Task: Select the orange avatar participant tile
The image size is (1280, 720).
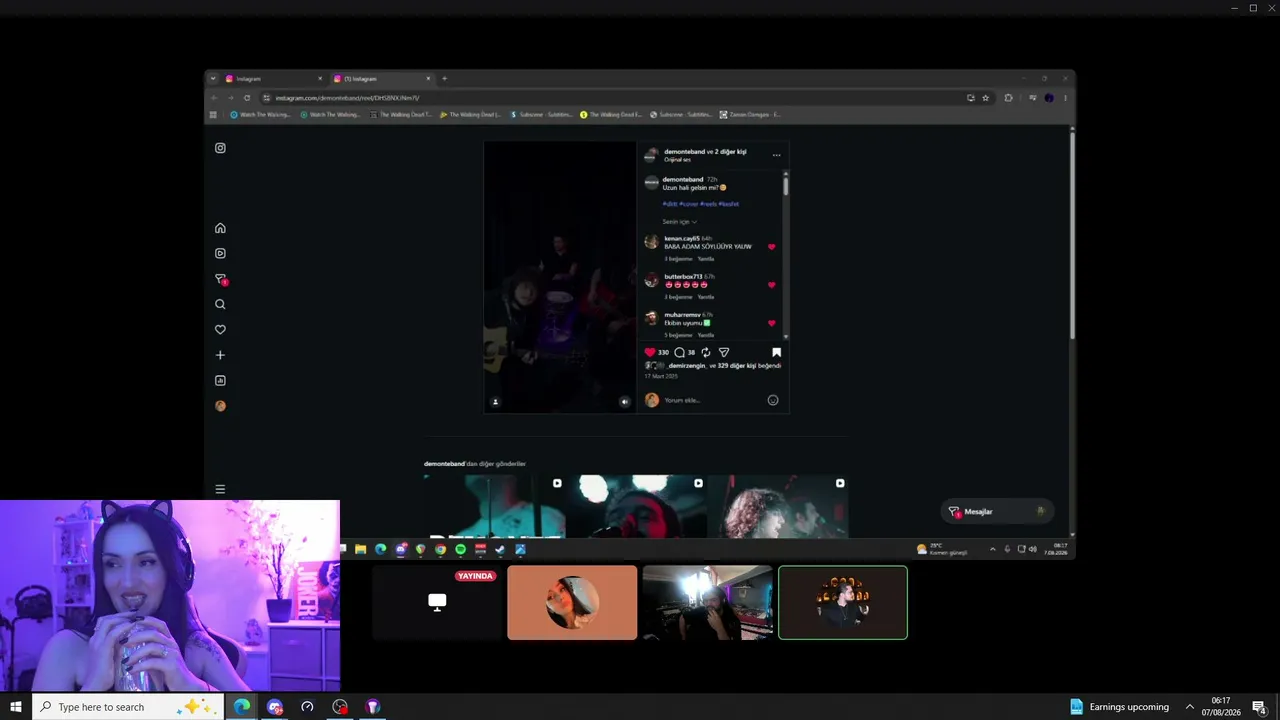Action: point(572,603)
